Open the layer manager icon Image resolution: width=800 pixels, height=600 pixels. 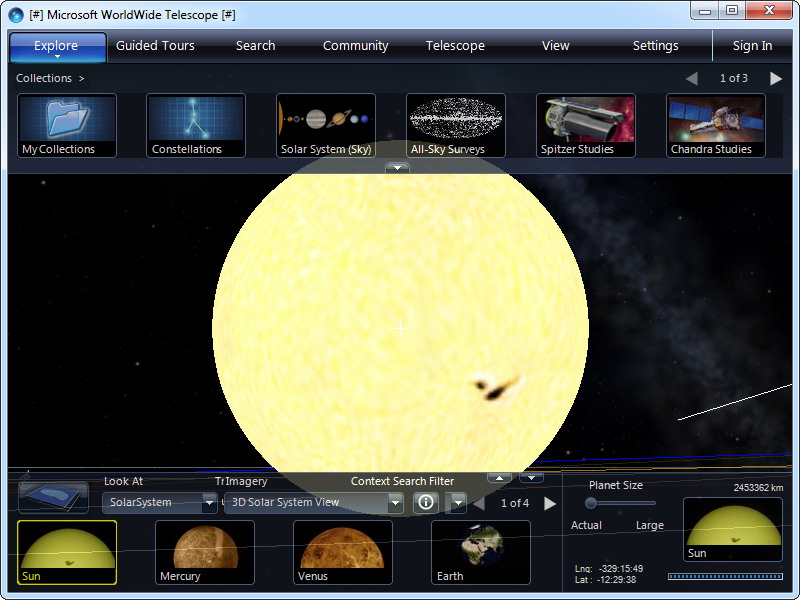(53, 494)
